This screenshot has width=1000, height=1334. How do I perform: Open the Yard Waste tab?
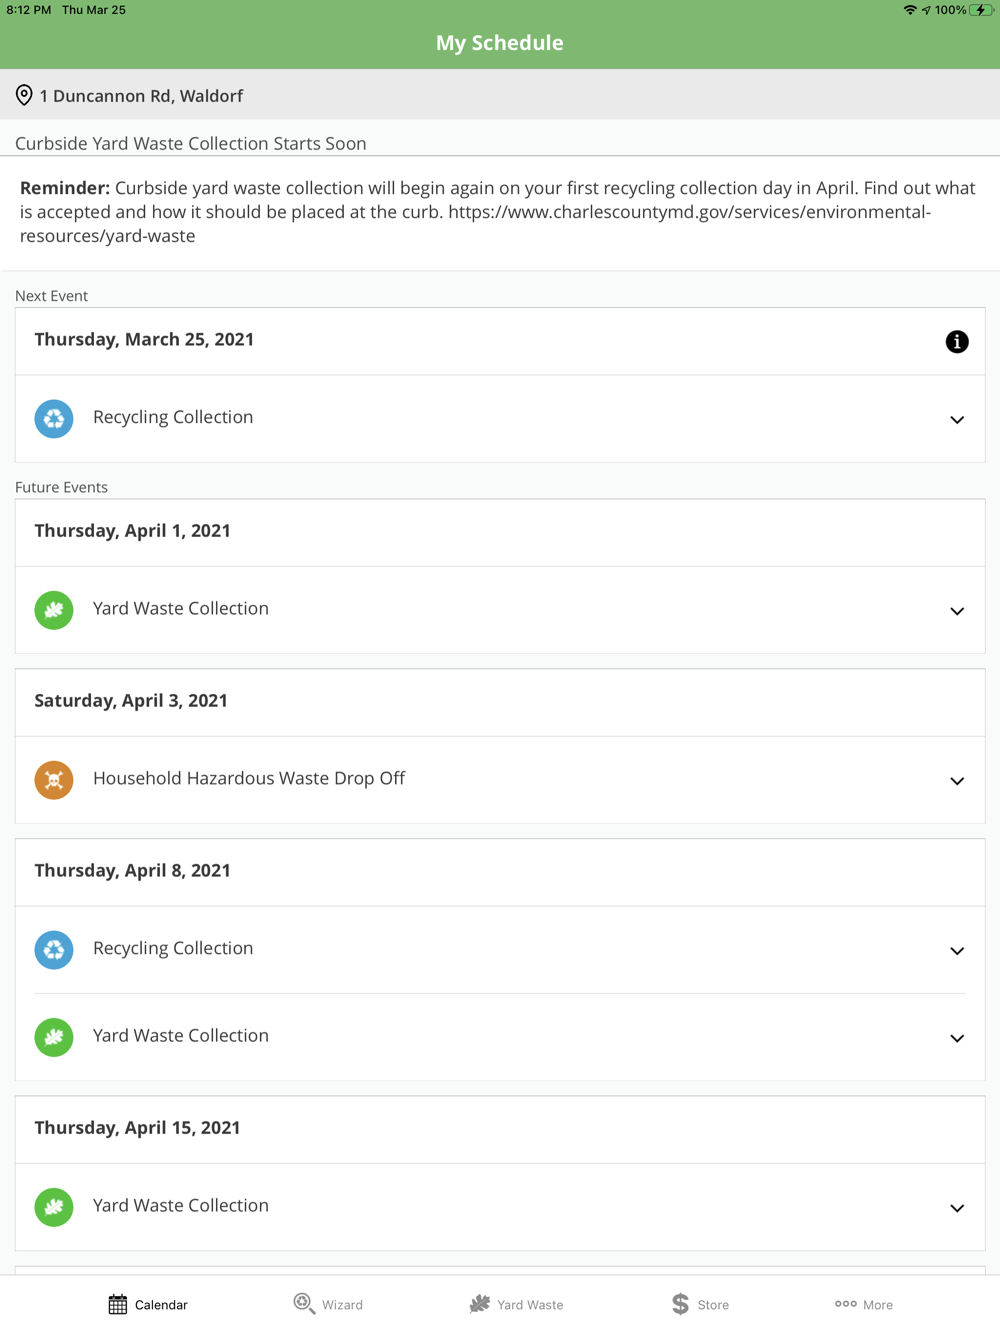tap(516, 1304)
